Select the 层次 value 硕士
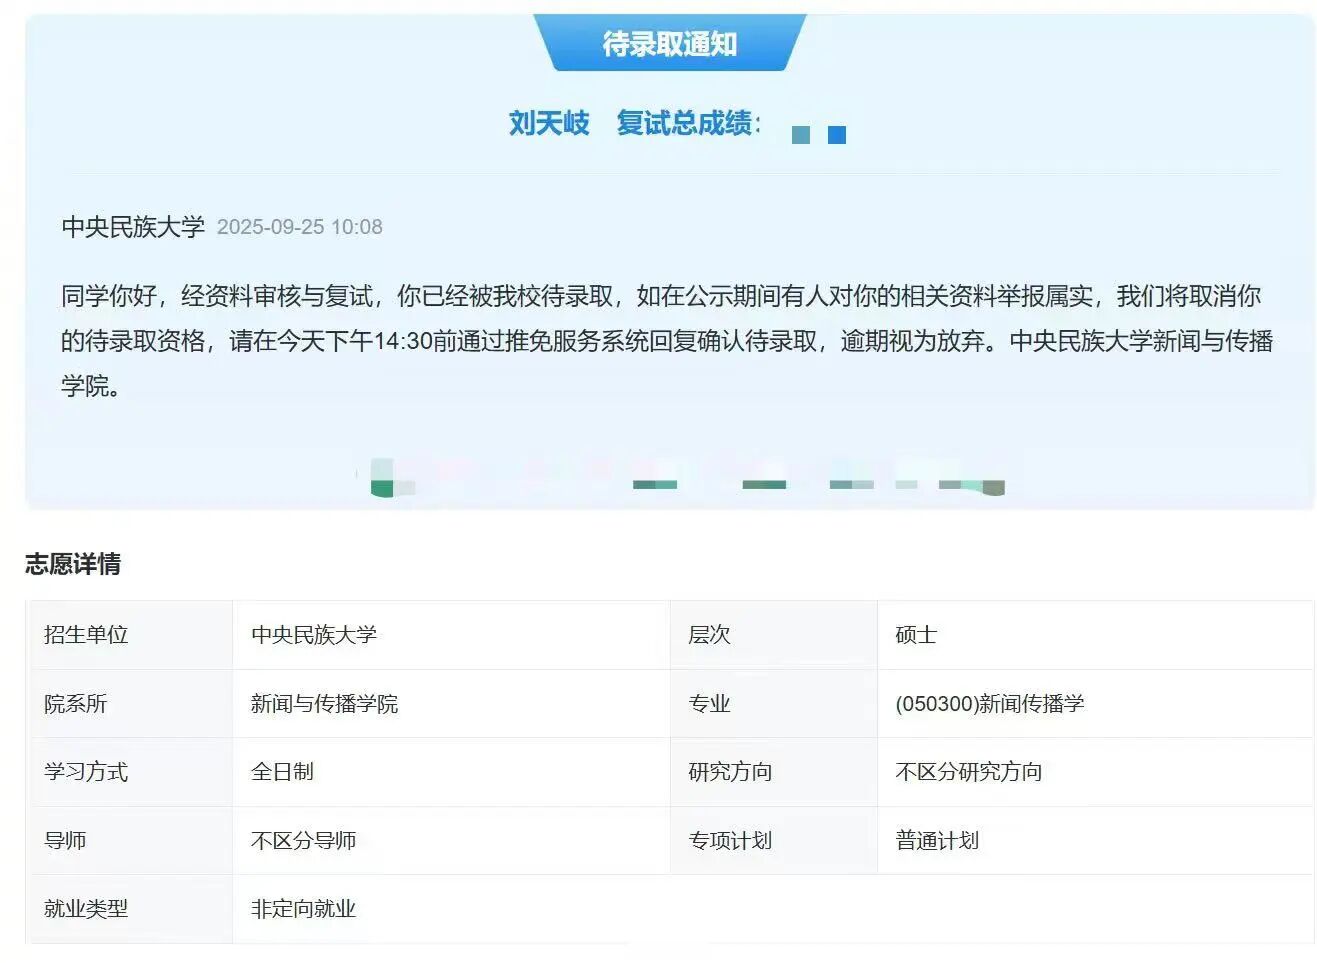 click(916, 635)
